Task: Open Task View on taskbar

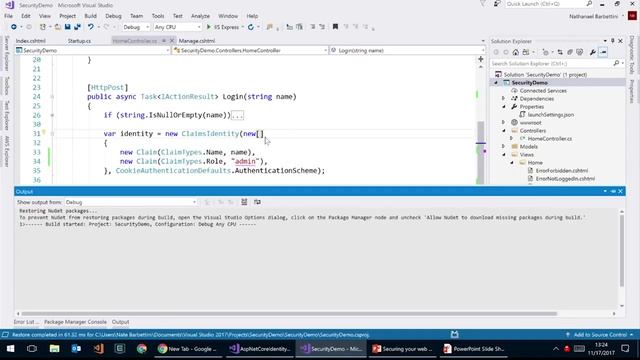Action: pyautogui.click(x=32, y=349)
